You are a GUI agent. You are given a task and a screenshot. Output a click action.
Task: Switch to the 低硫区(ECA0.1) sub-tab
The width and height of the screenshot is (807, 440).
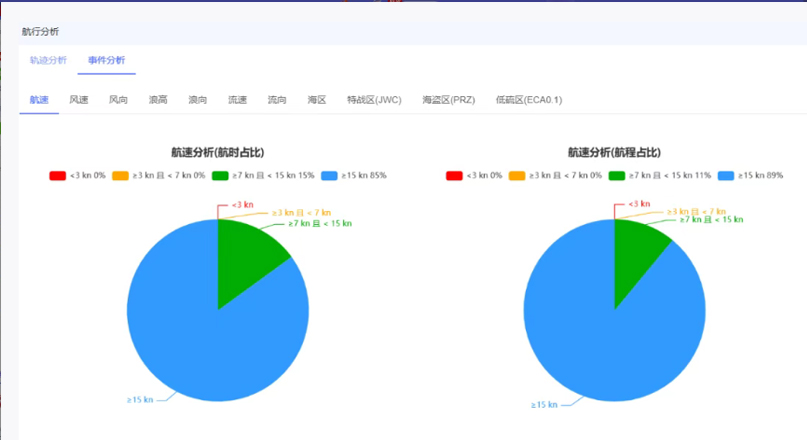click(528, 100)
